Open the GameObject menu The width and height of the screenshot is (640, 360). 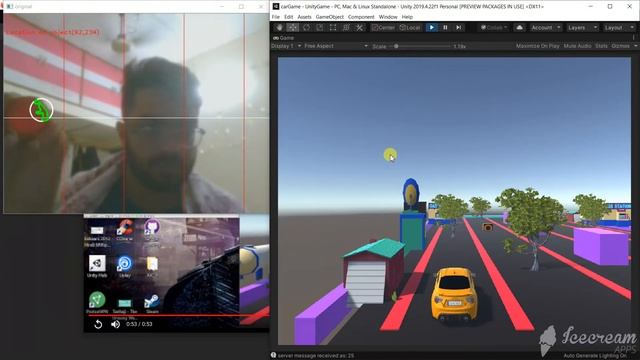click(330, 17)
